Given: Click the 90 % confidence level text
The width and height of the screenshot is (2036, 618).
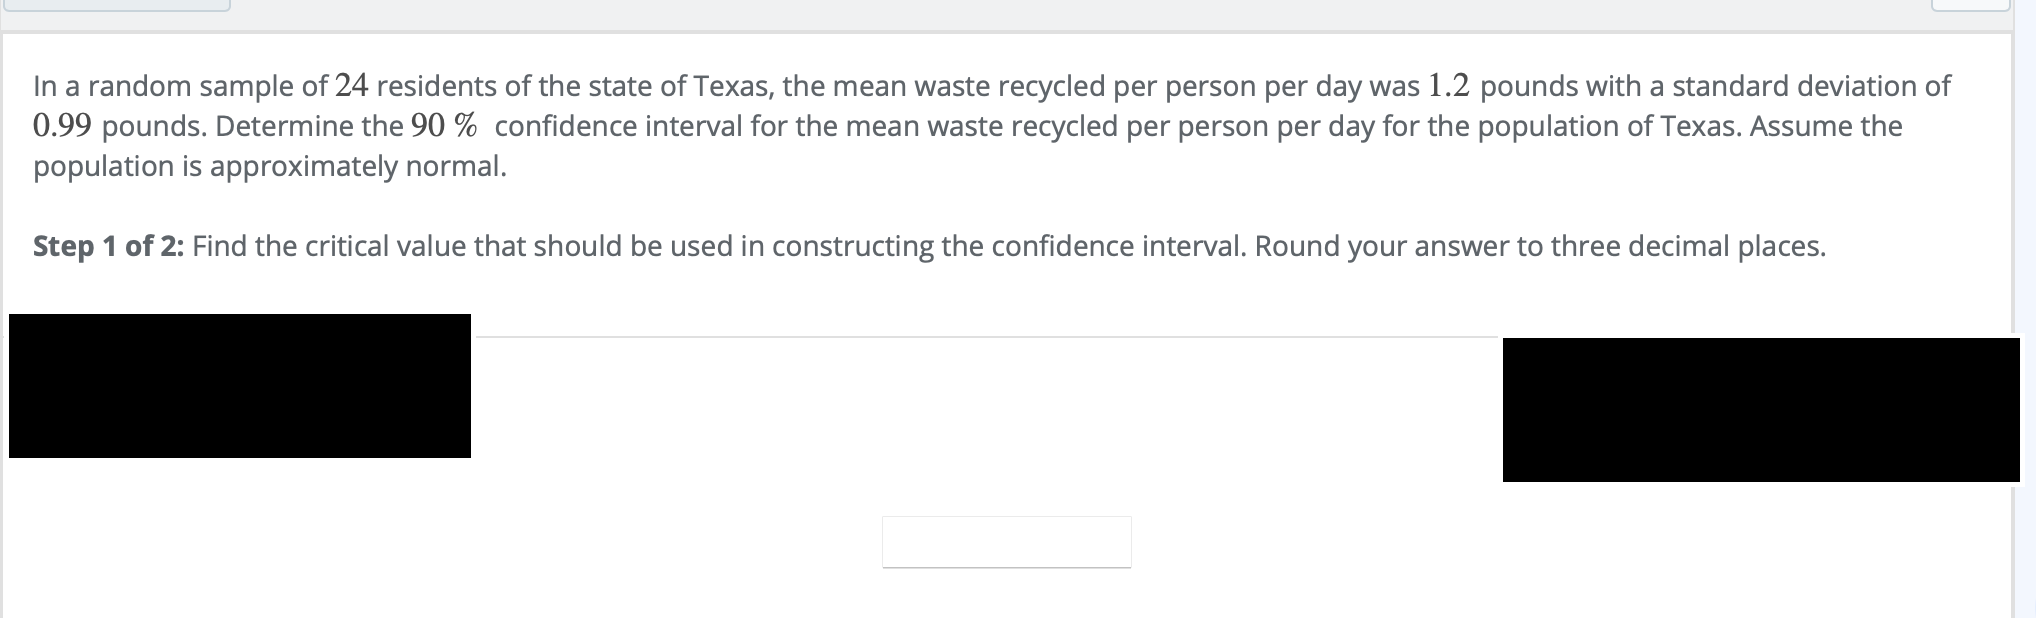Looking at the screenshot, I should pos(444,126).
